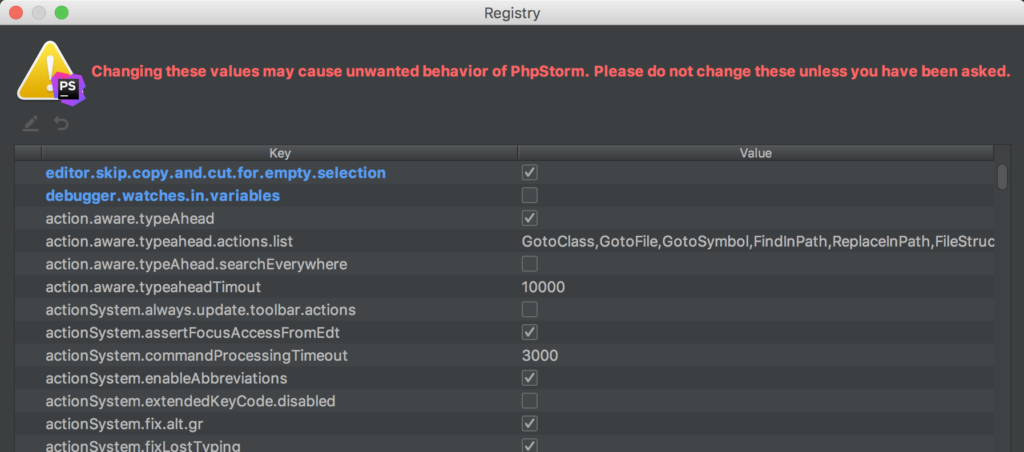Toggle action.aware.typeAhead checkbox
This screenshot has height=452, width=1024.
[530, 218]
